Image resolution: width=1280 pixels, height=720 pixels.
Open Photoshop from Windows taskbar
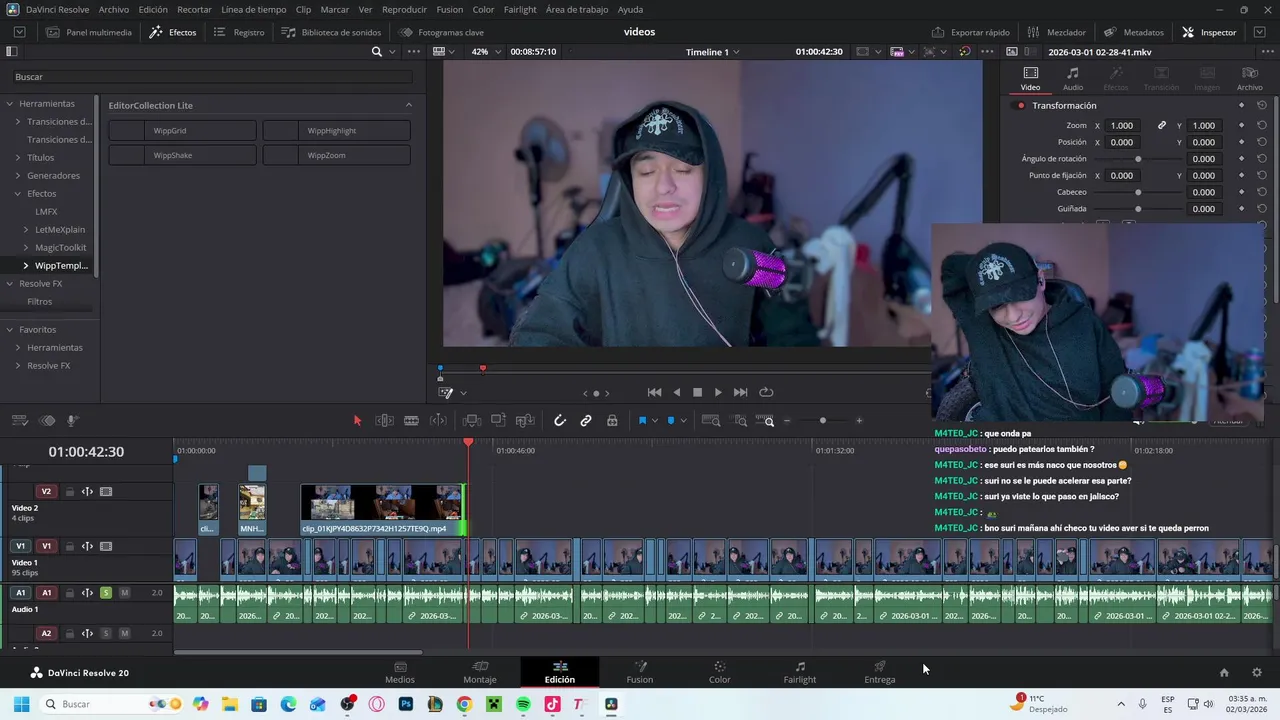(406, 704)
